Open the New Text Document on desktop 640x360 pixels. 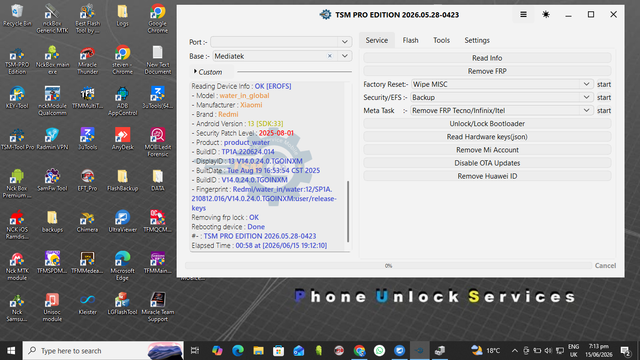tap(158, 60)
